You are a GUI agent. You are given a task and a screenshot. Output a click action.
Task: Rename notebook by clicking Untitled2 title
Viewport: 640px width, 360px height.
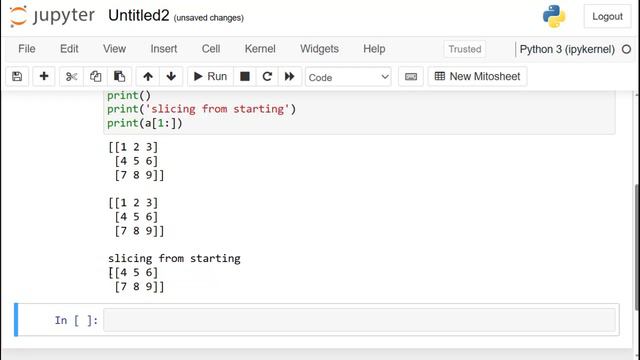pyautogui.click(x=138, y=16)
